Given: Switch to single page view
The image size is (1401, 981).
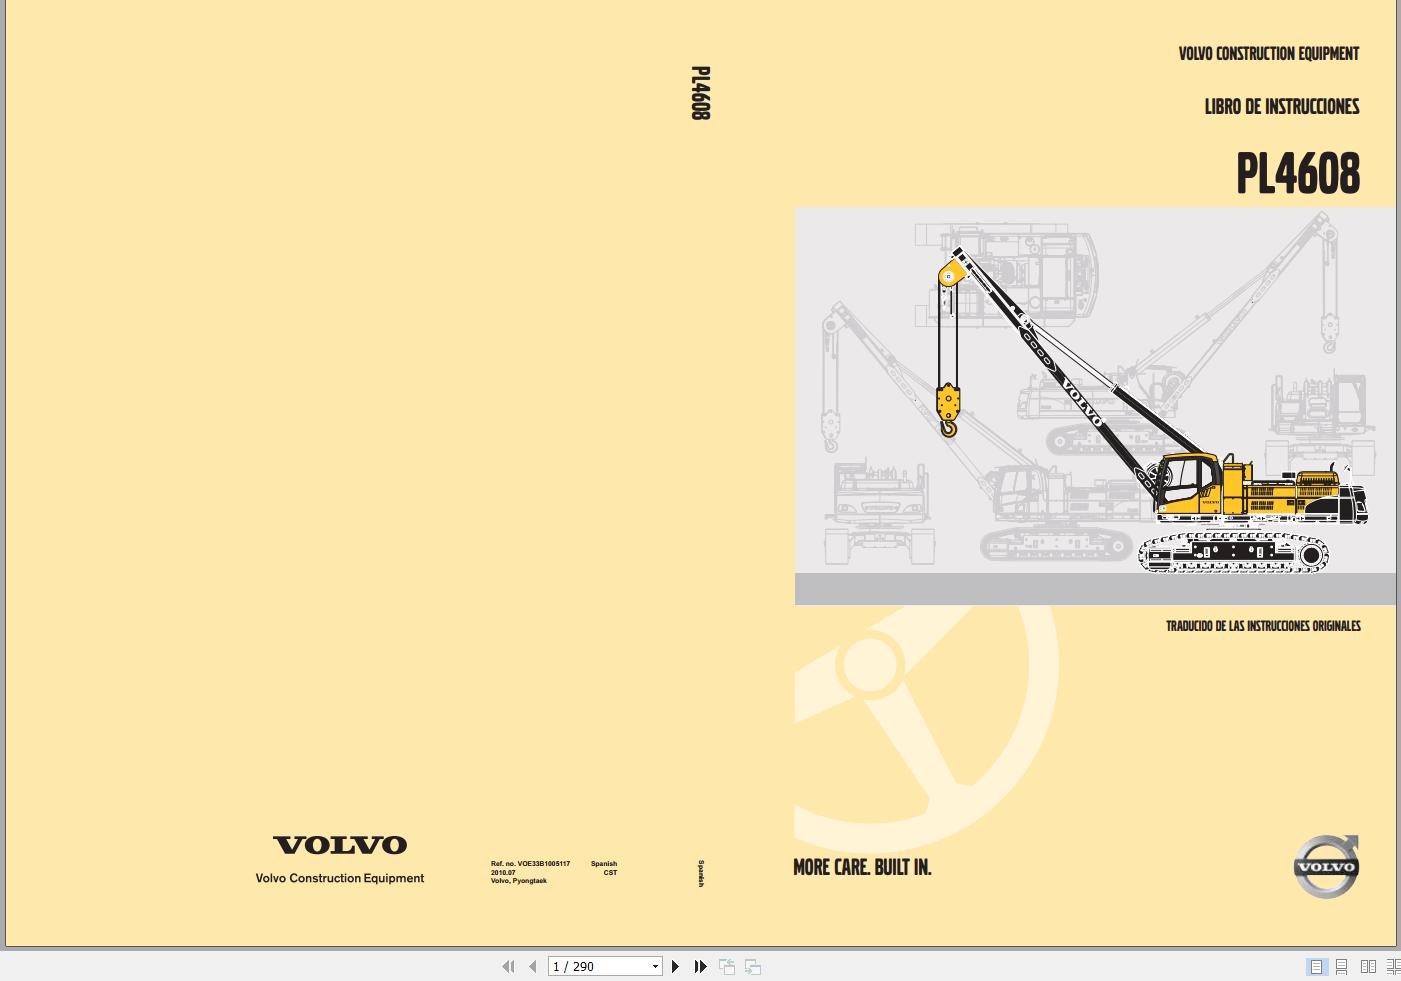Looking at the screenshot, I should click(1317, 966).
